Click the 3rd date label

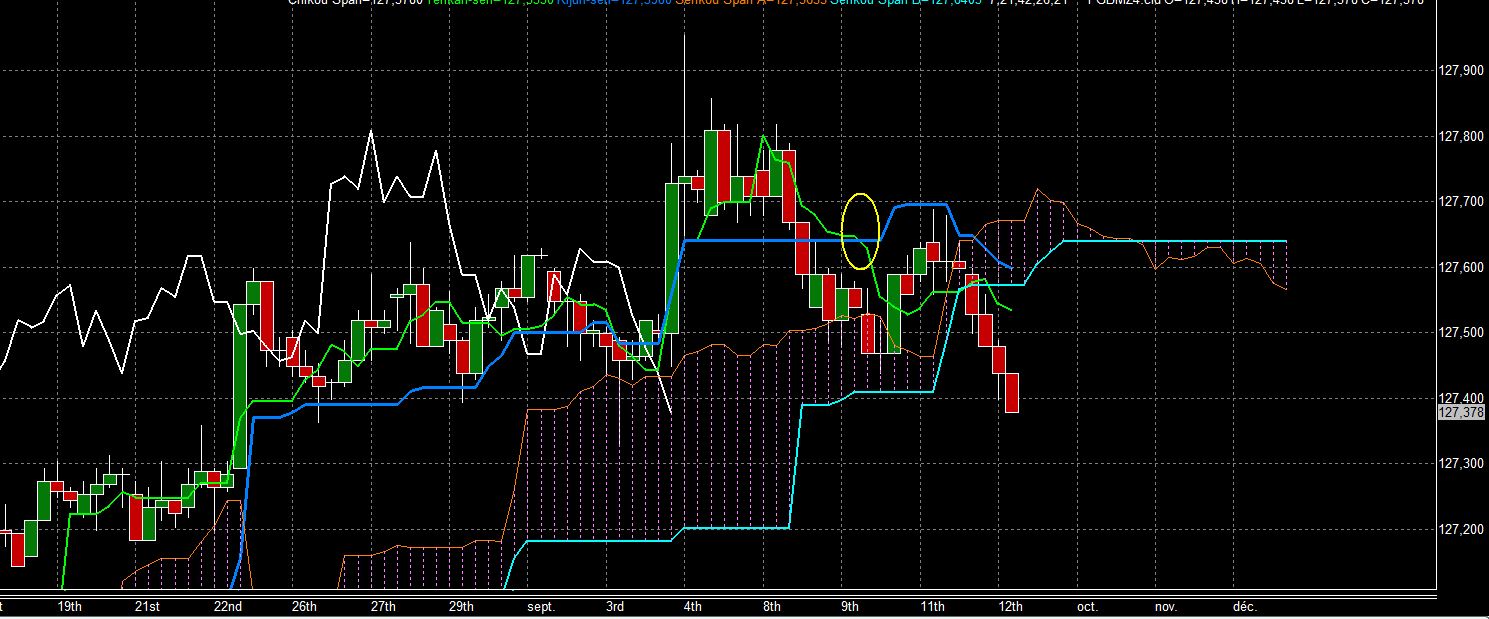(614, 607)
